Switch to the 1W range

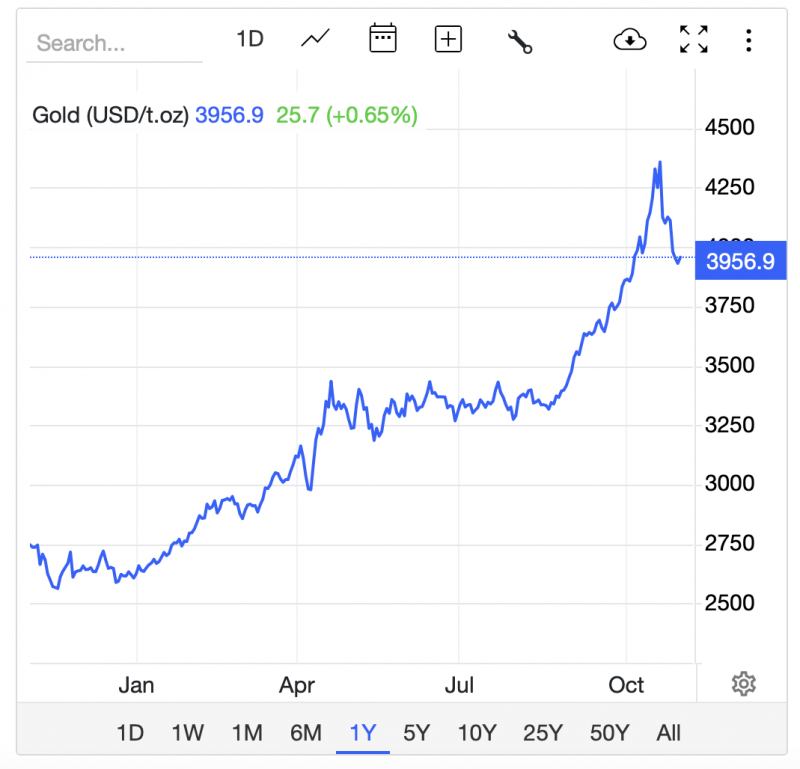[187, 733]
